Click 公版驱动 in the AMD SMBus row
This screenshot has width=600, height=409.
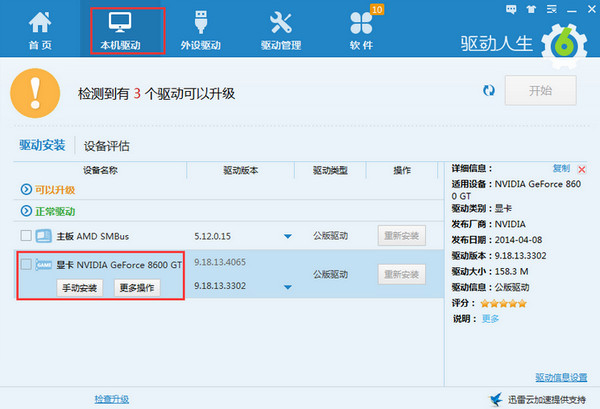click(331, 236)
